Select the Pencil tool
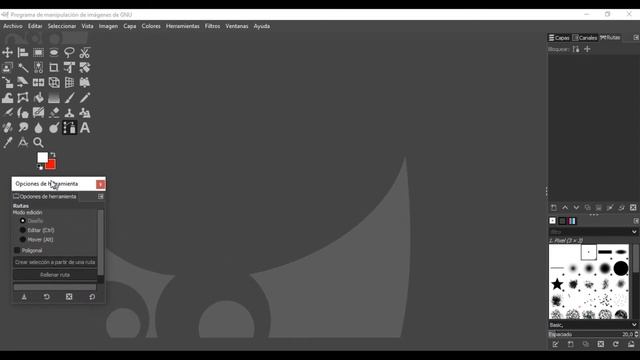 click(84, 98)
